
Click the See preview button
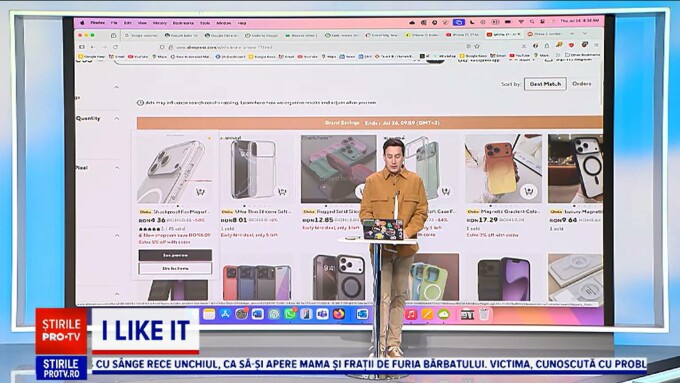coord(175,255)
